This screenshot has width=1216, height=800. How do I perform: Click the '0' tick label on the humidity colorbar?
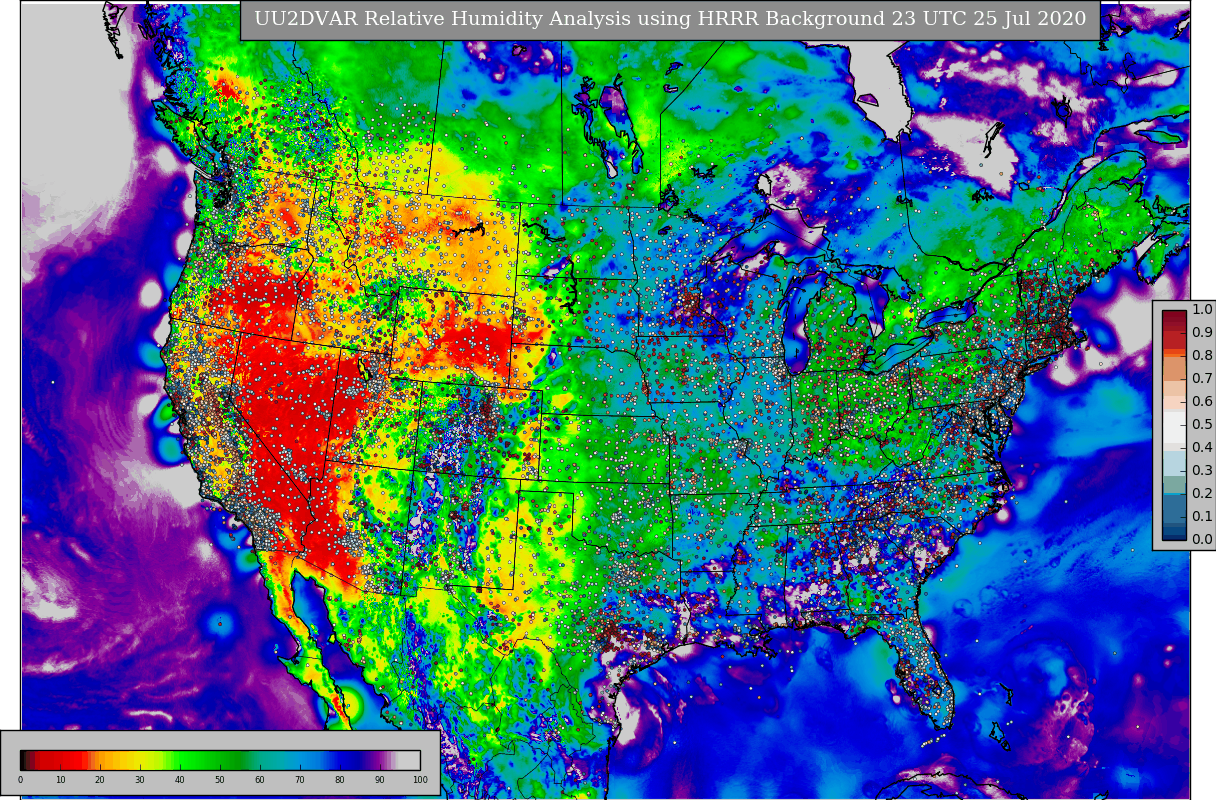coord(20,780)
